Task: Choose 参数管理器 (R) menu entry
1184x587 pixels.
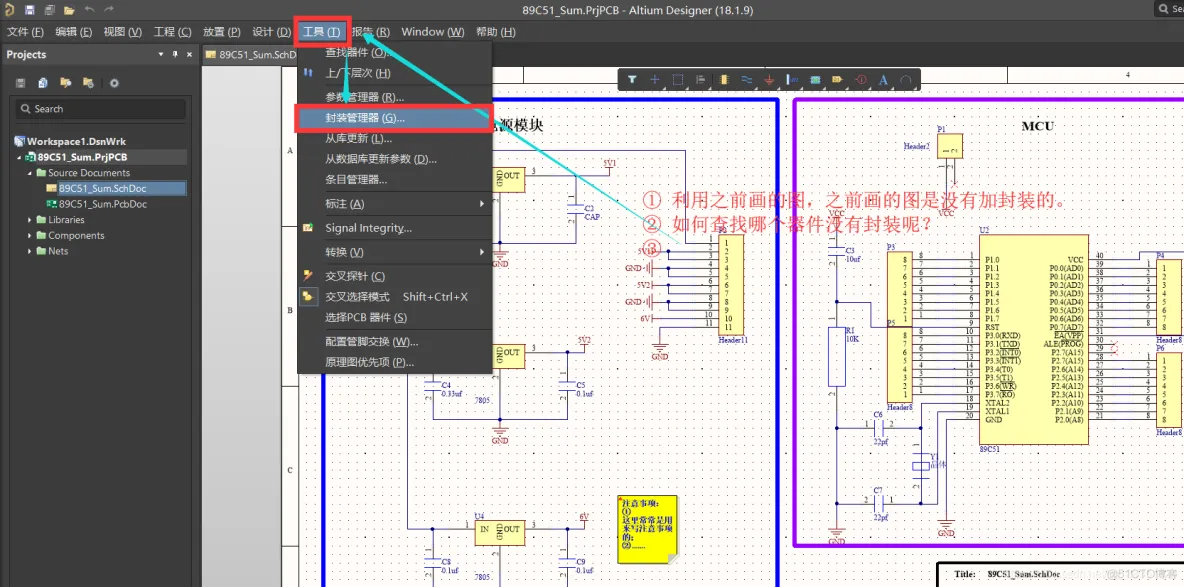Action: coord(395,97)
